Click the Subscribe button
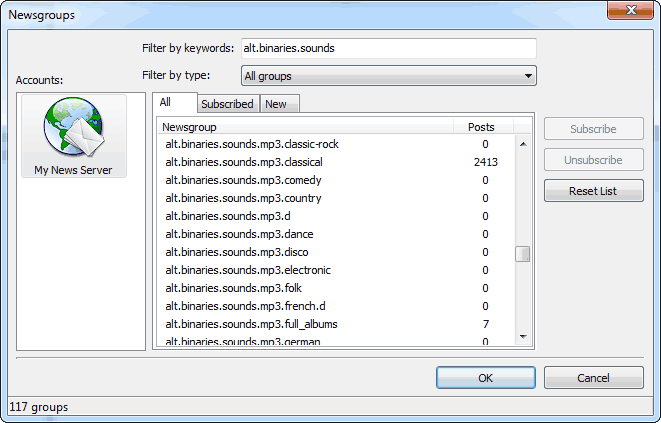Image resolution: width=661 pixels, height=423 pixels. [x=594, y=129]
